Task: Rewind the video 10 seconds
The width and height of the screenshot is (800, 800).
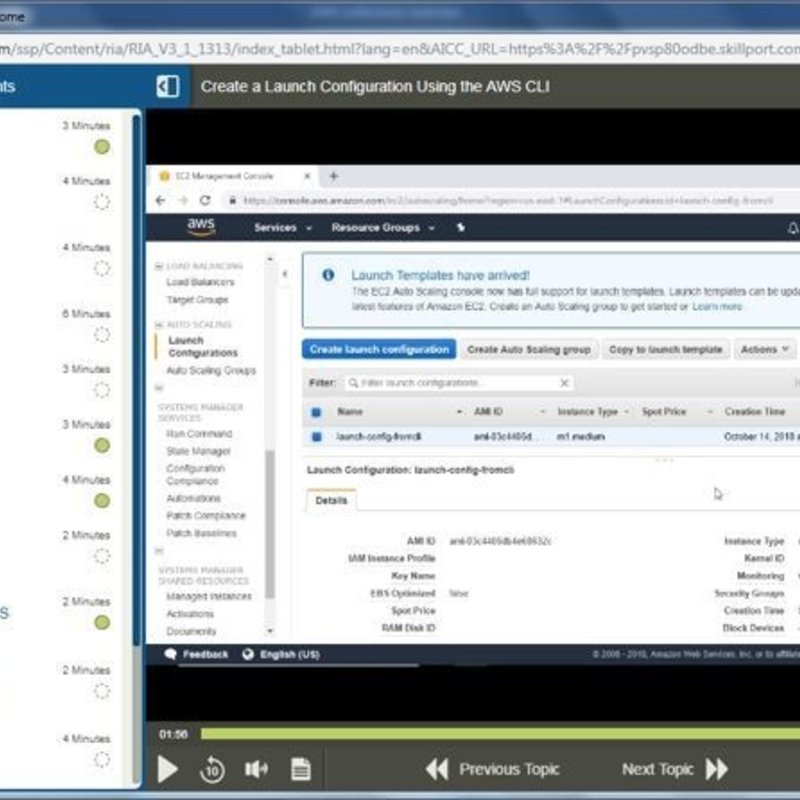Action: tap(212, 769)
